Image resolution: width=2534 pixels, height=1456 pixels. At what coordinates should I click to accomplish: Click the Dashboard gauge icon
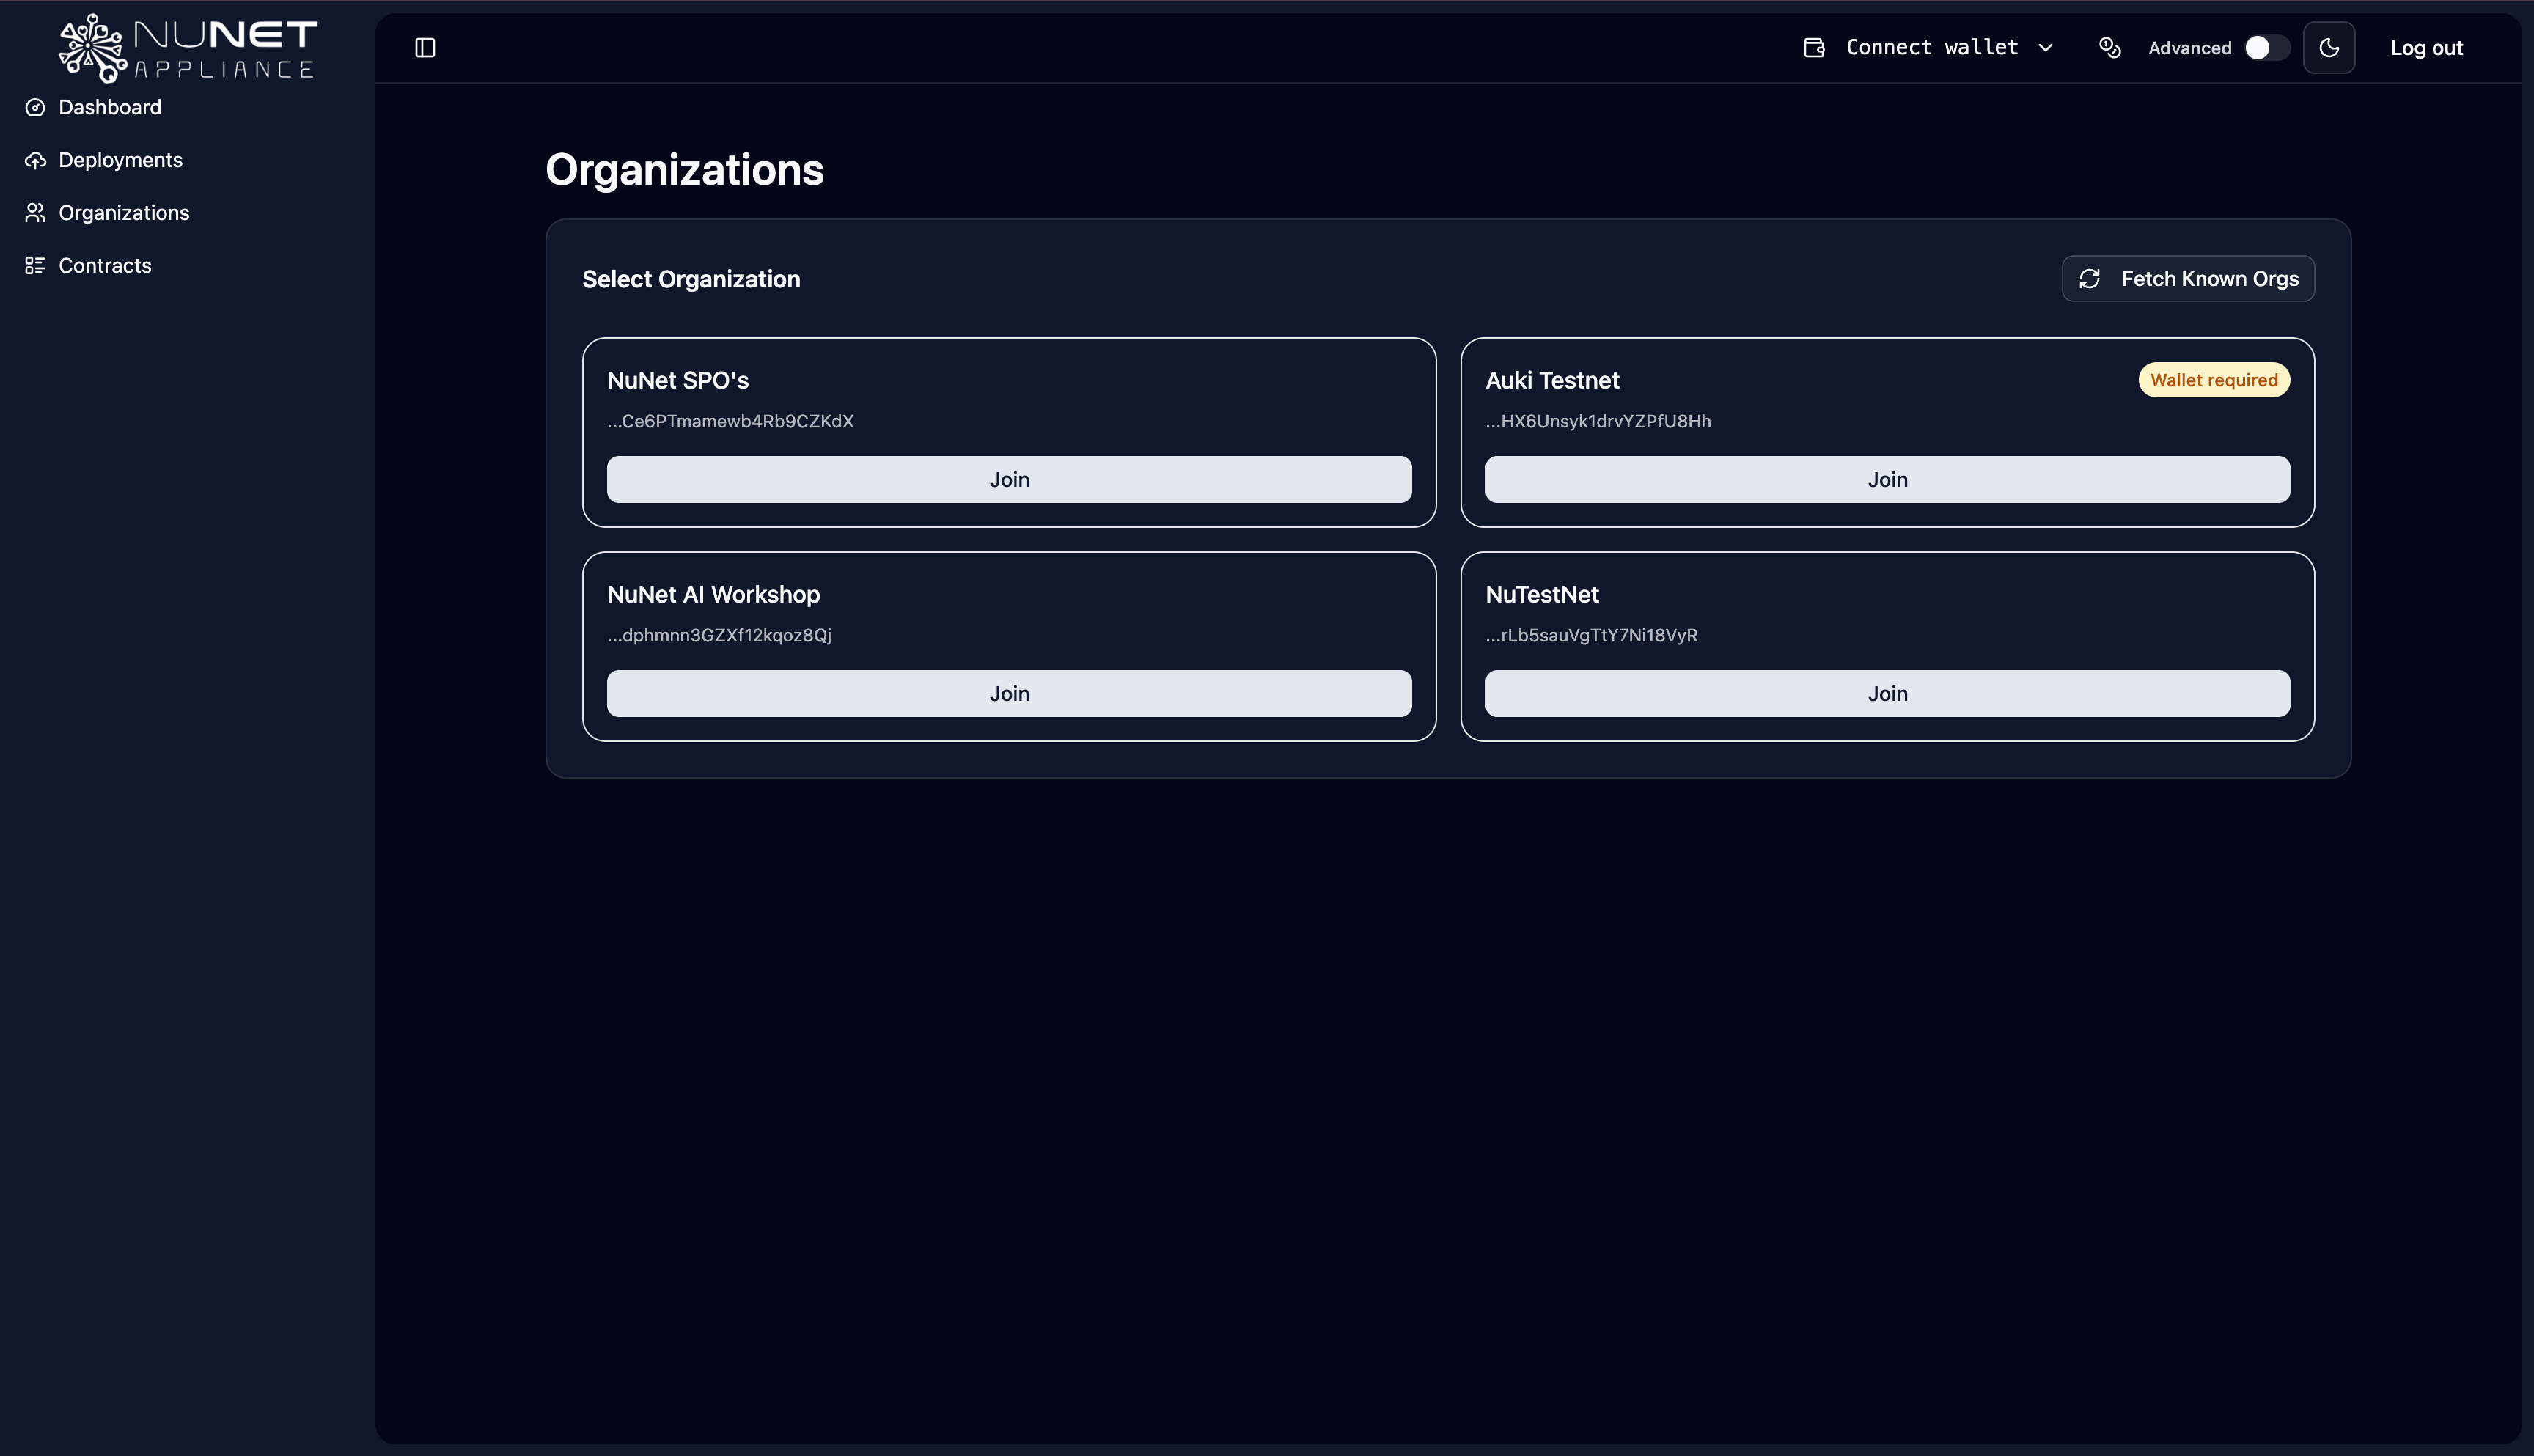tap(35, 107)
